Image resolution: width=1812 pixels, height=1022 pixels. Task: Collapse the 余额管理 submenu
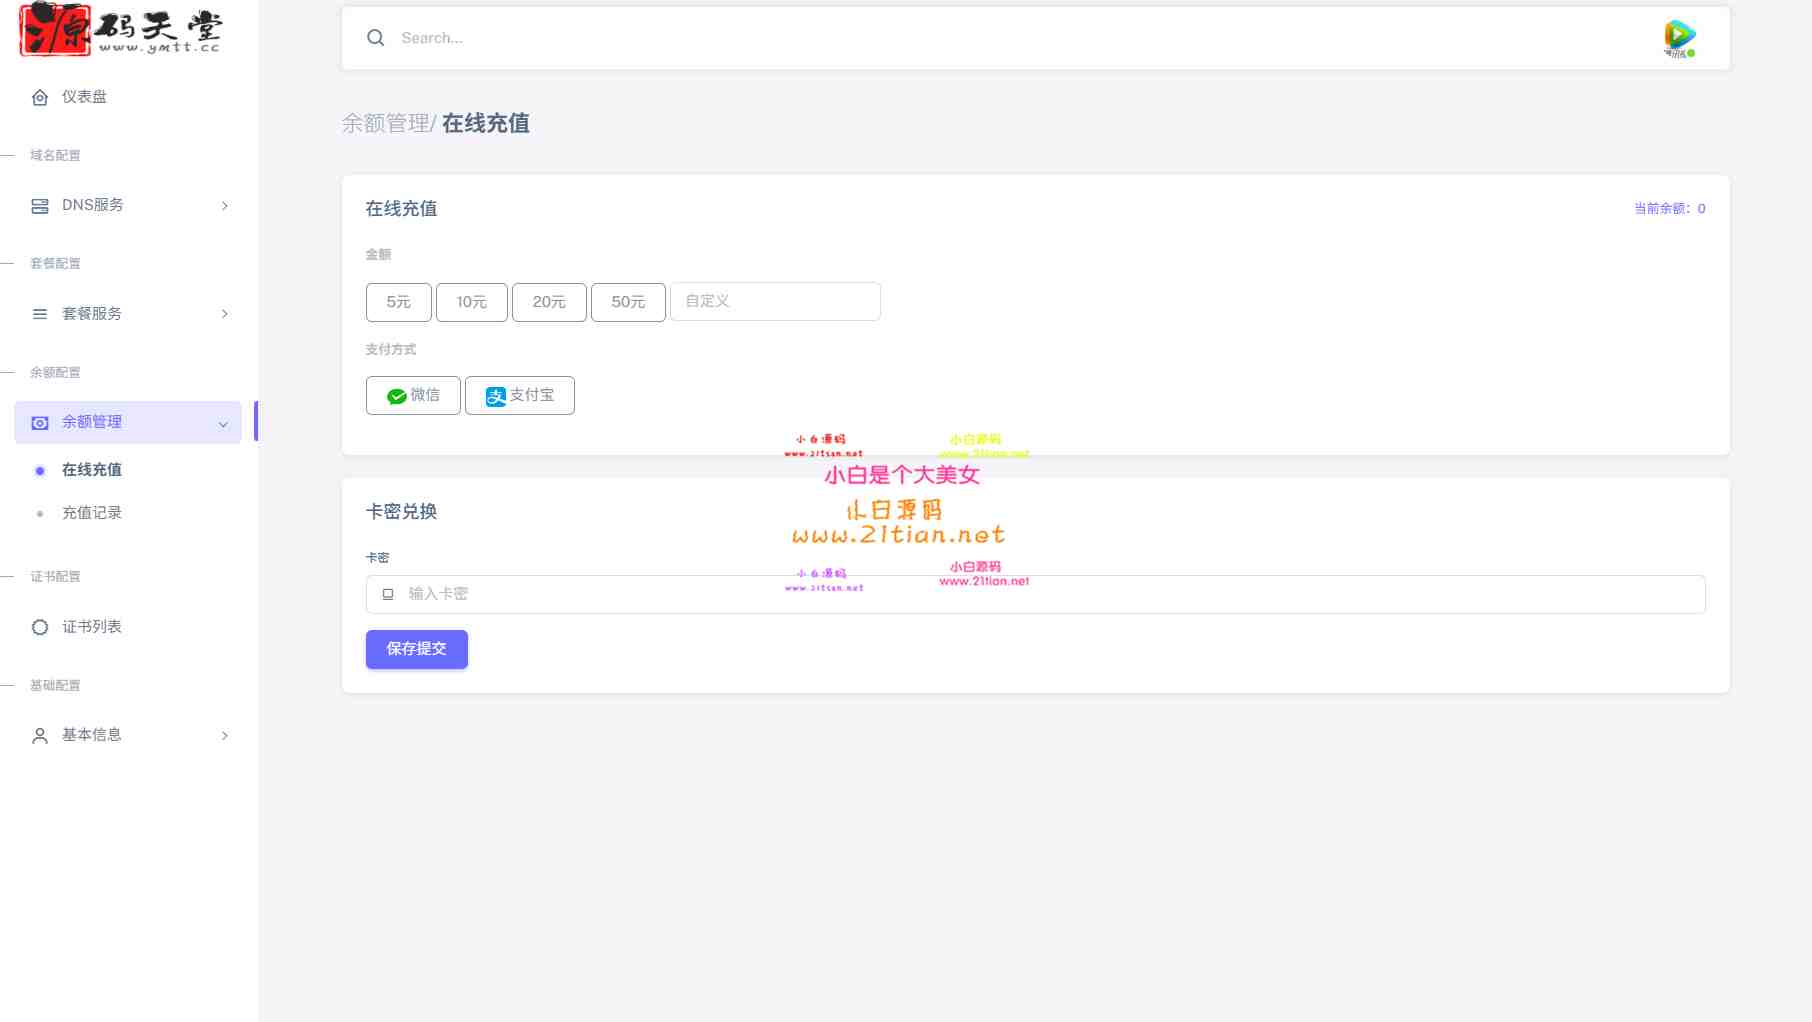tap(223, 422)
